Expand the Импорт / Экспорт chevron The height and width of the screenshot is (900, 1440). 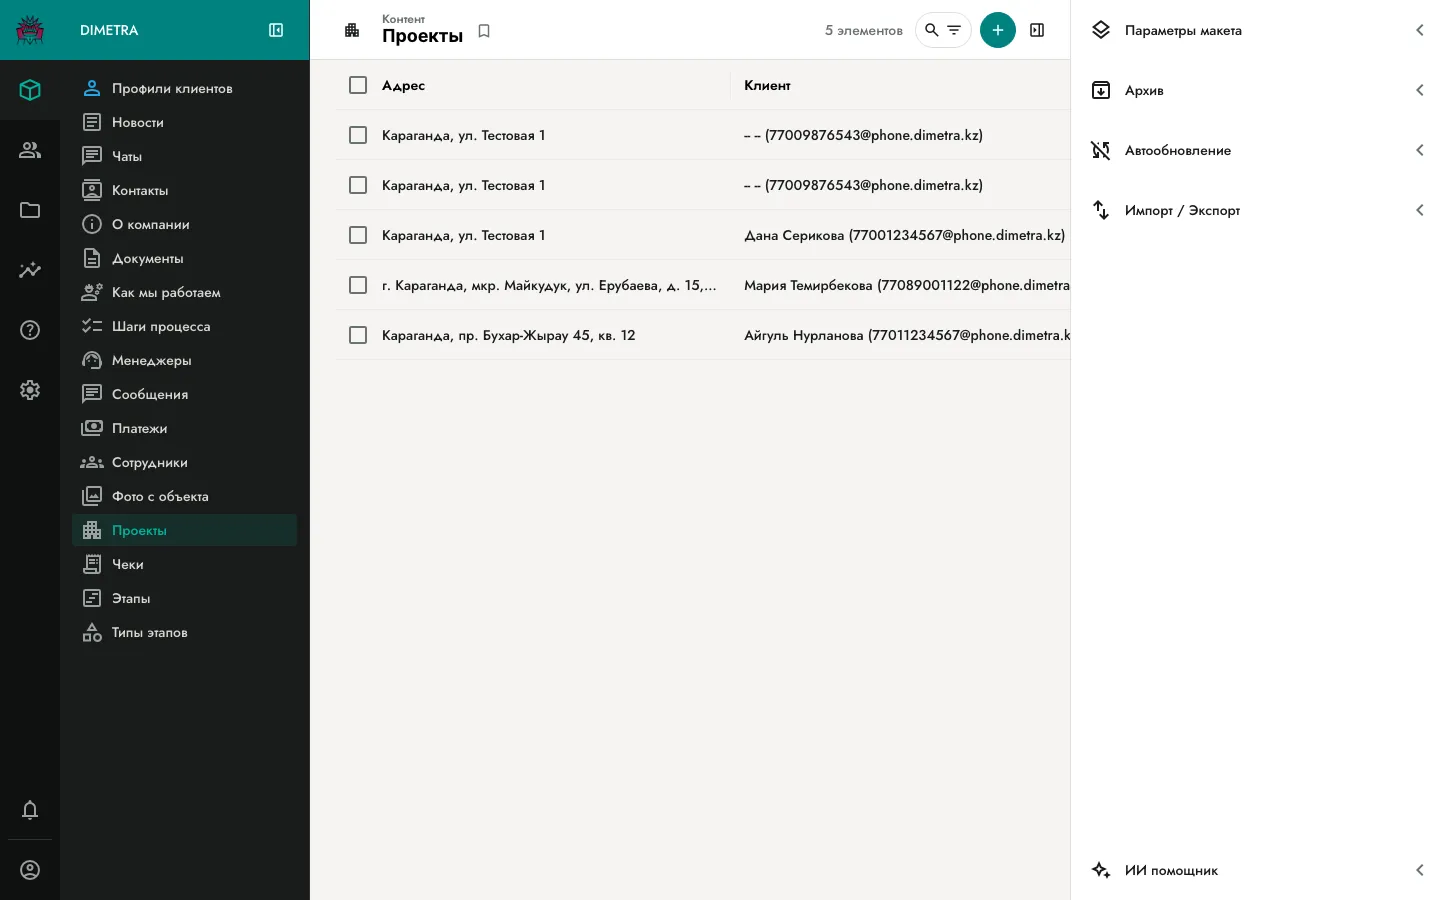click(1419, 210)
